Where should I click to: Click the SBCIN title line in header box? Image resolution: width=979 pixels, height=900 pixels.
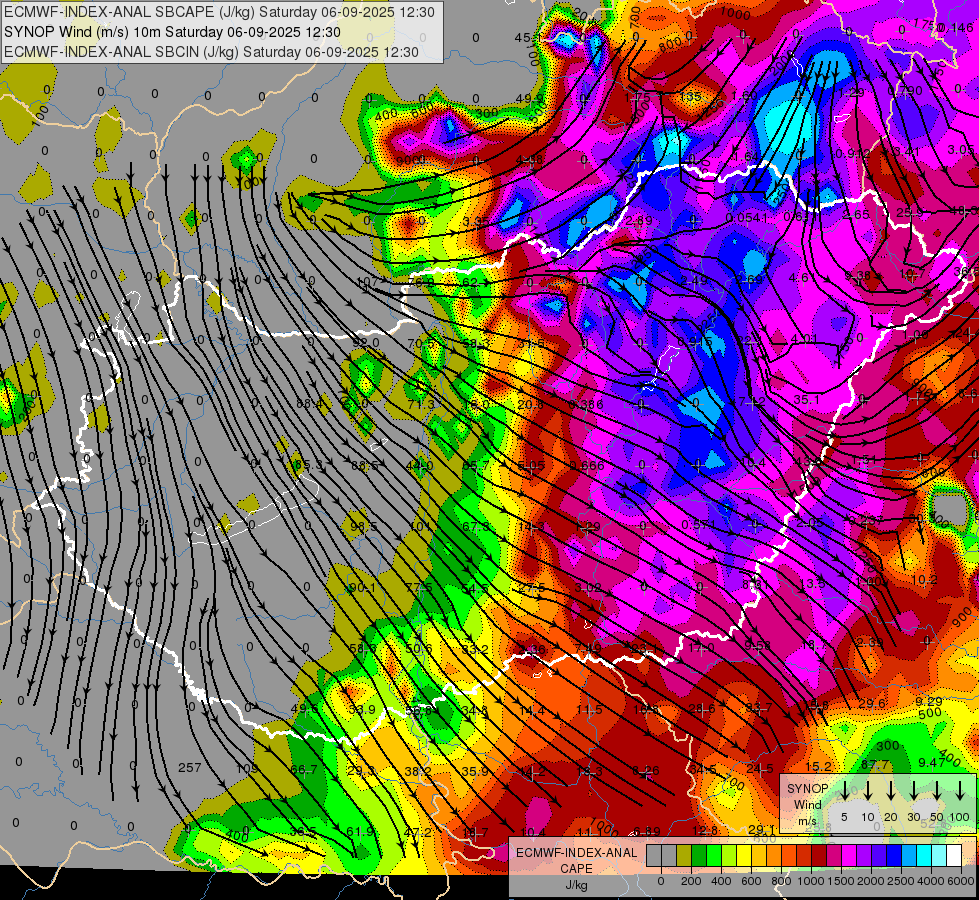(x=211, y=52)
